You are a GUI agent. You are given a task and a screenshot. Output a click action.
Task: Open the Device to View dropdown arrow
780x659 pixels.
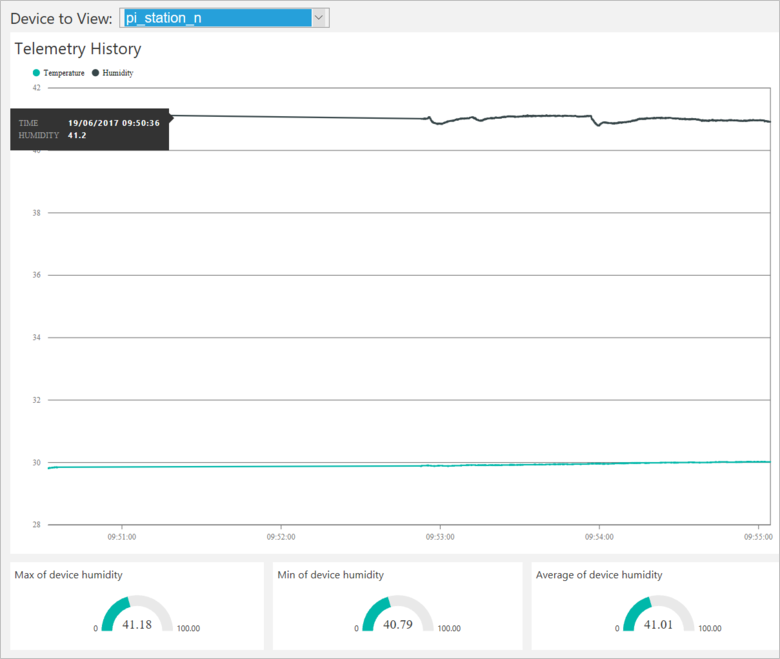(x=319, y=18)
